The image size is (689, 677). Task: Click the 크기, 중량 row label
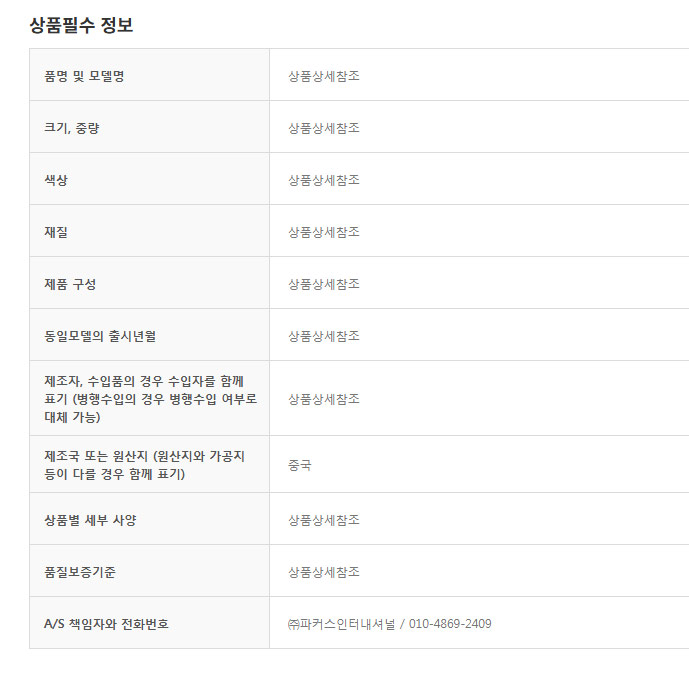click(72, 128)
